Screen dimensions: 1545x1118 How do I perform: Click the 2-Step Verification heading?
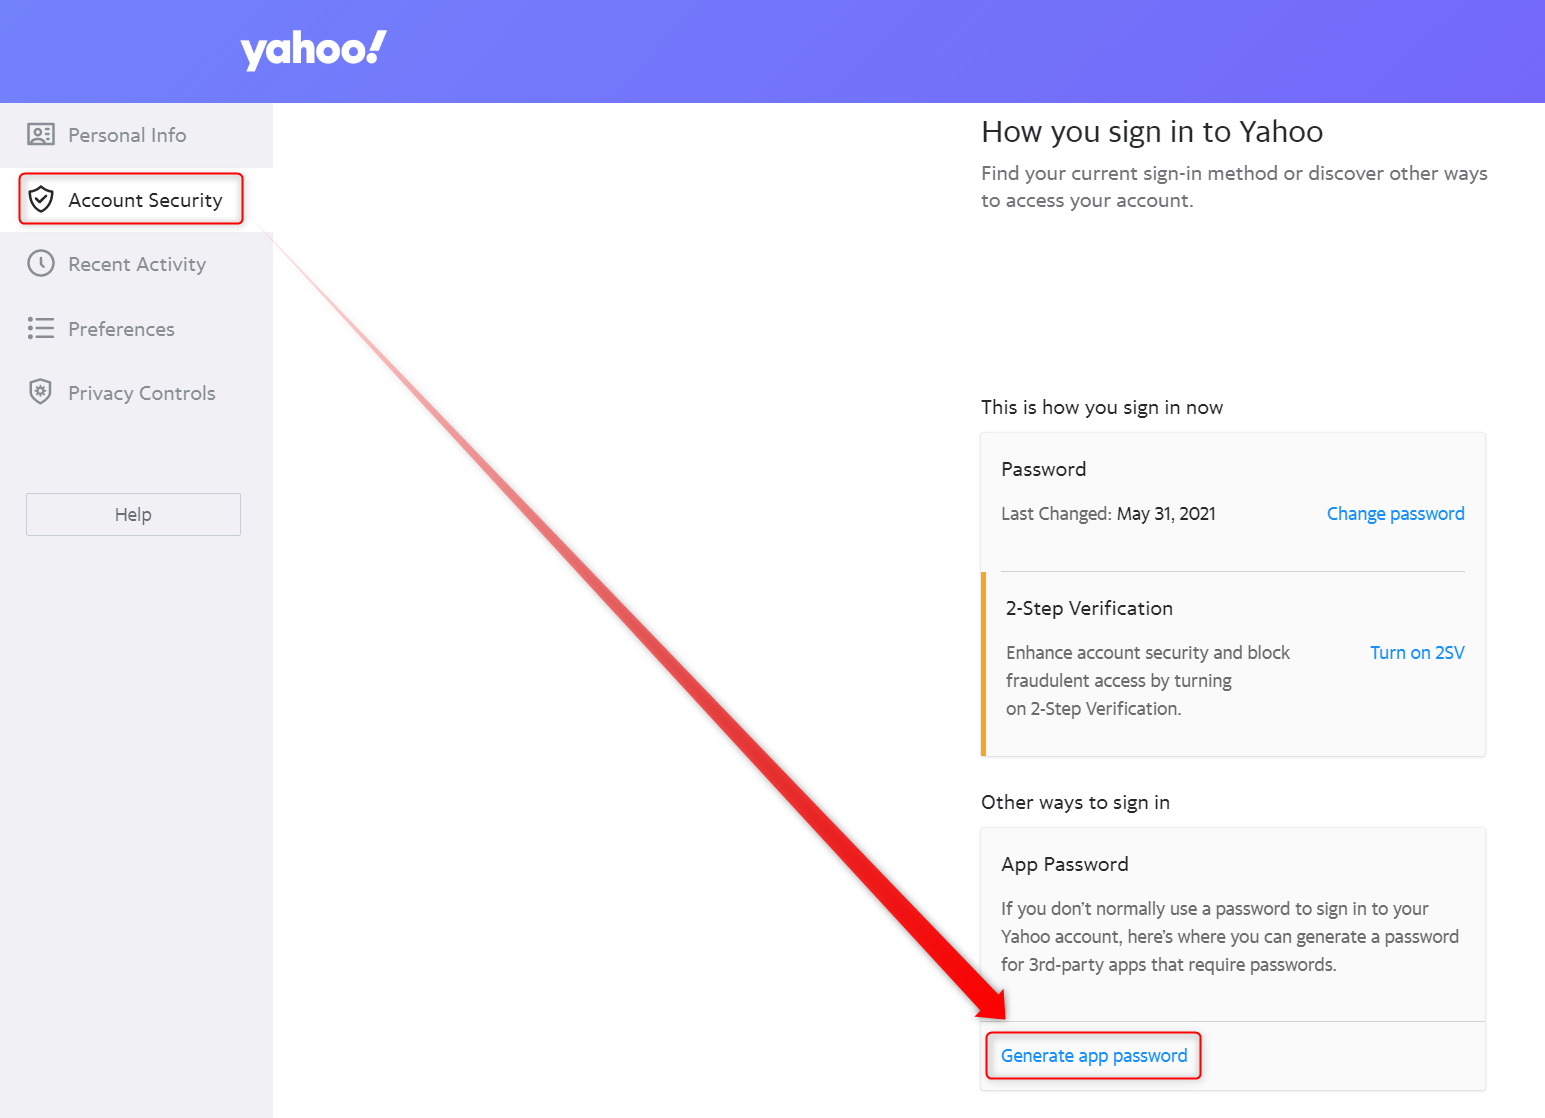tap(1089, 608)
